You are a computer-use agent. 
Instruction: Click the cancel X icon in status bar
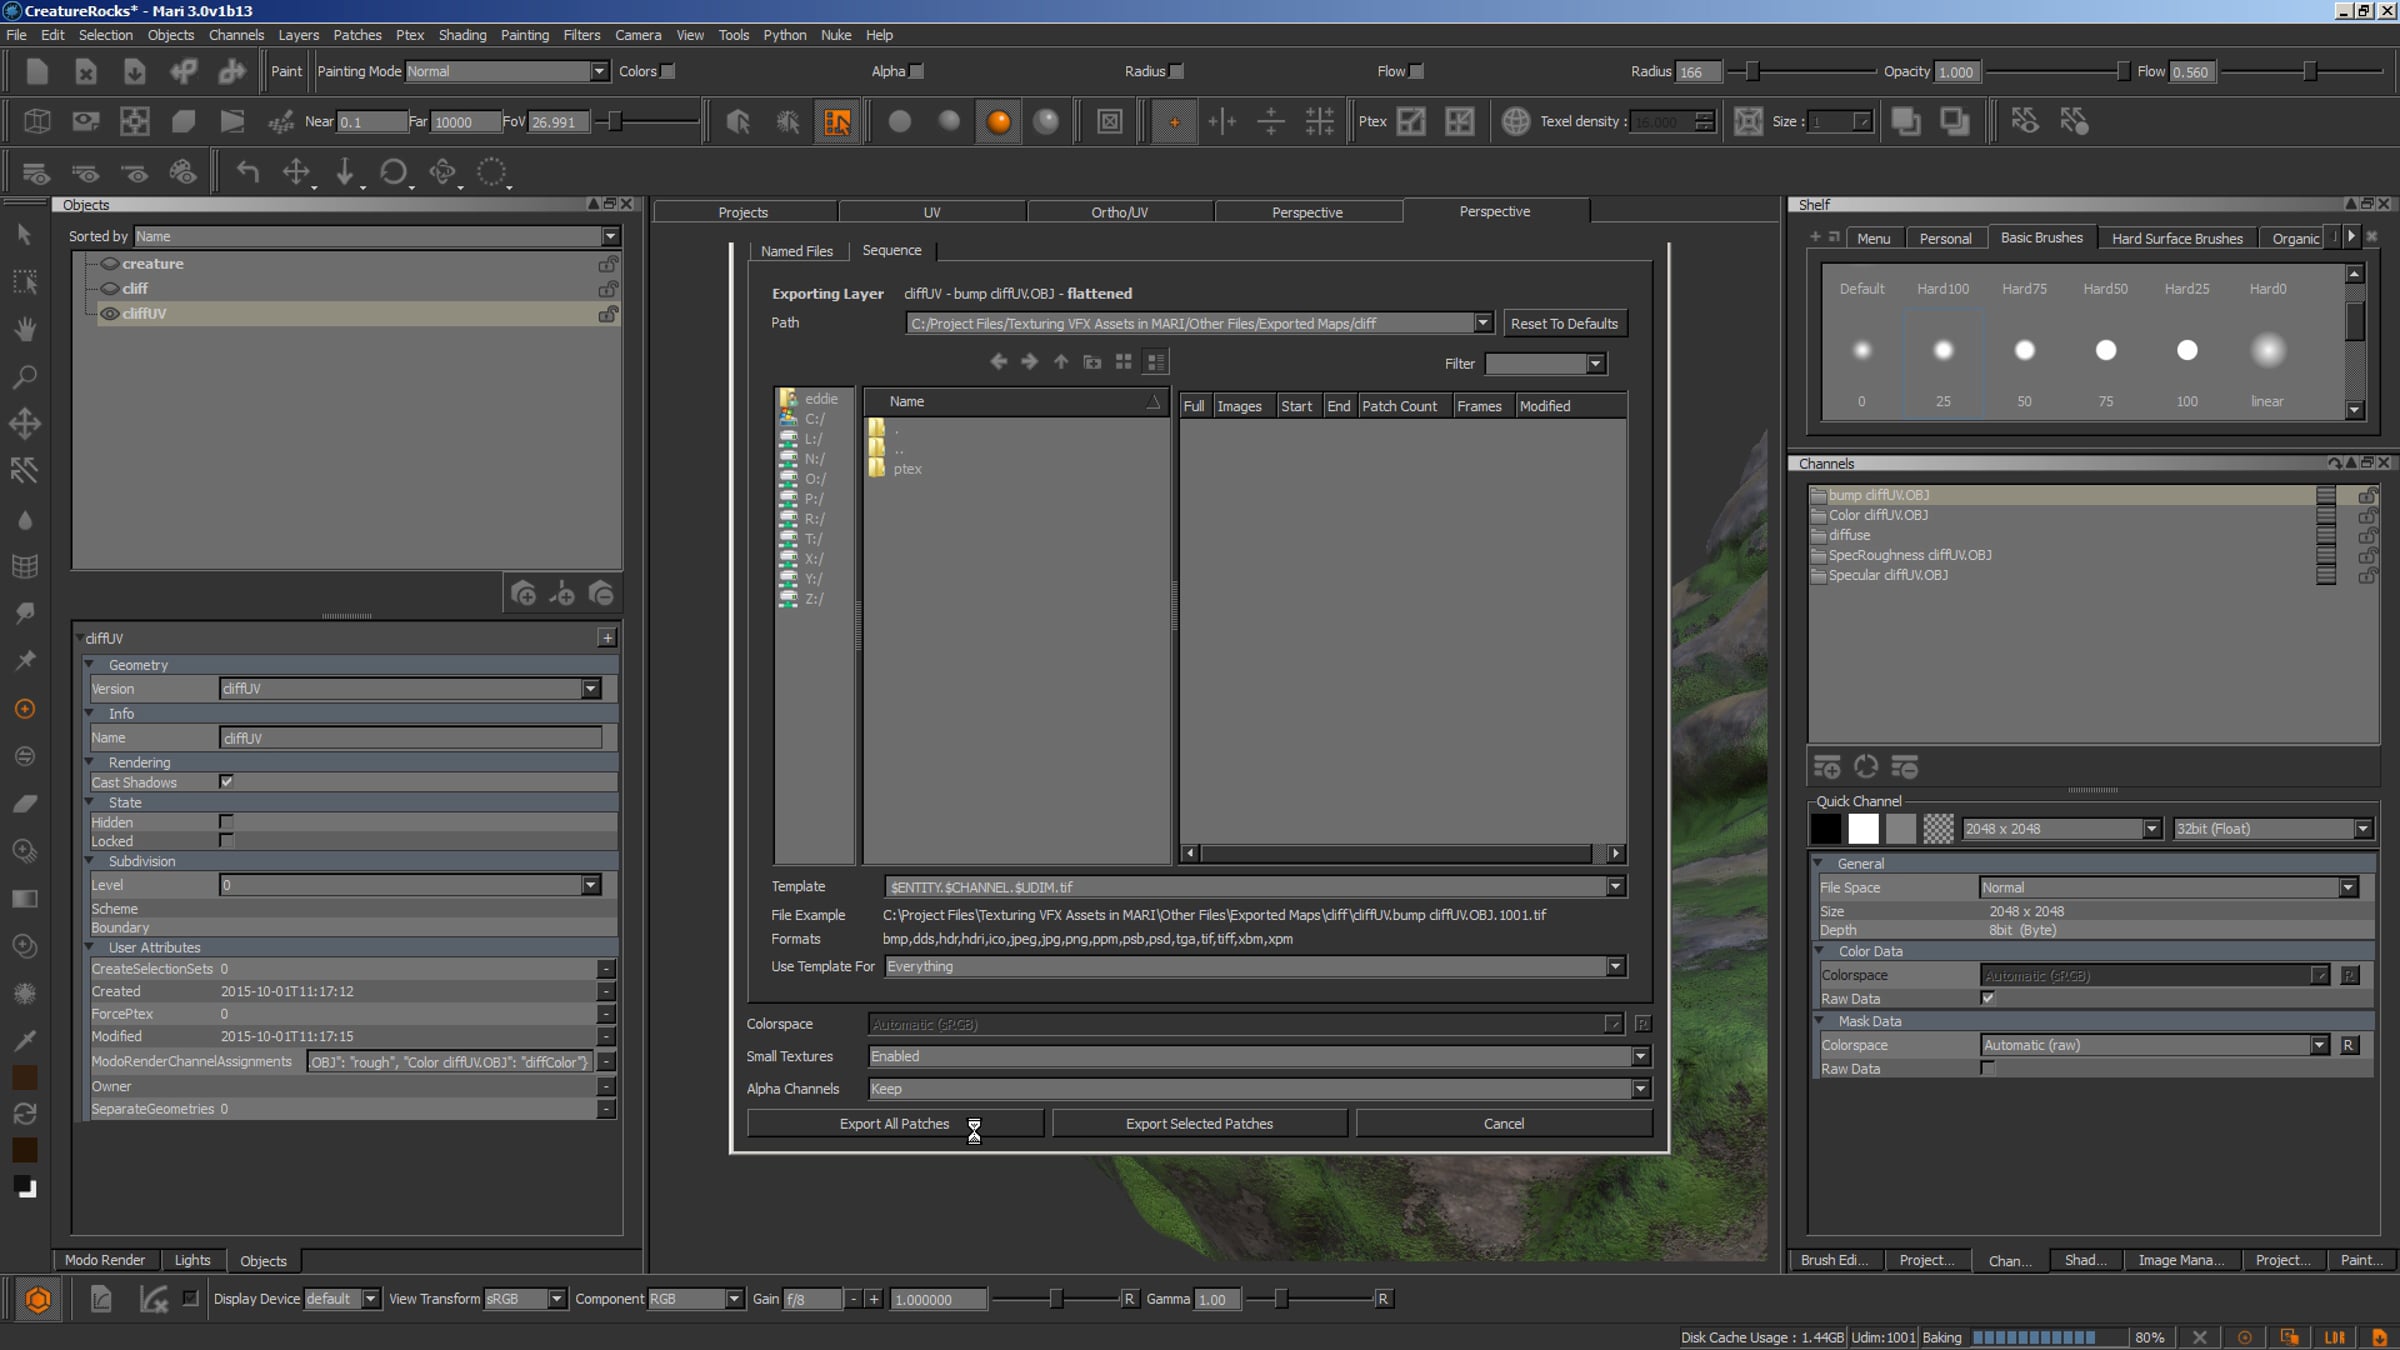[x=2200, y=1337]
